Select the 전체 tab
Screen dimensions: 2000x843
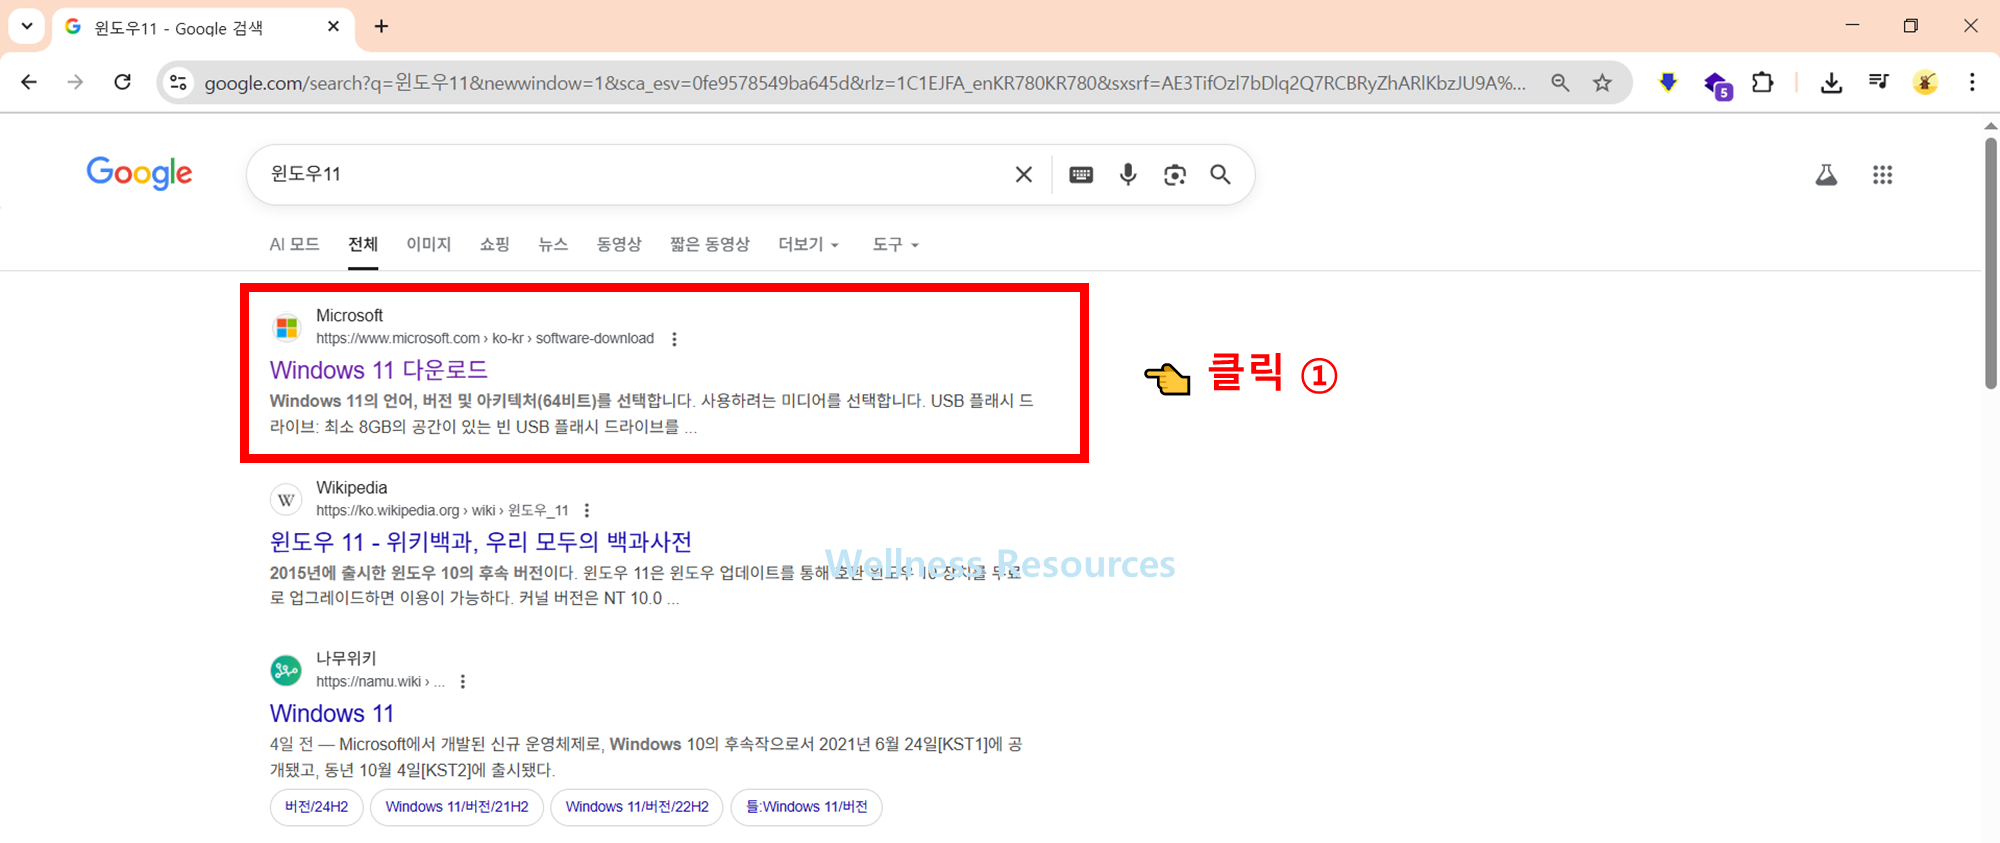point(363,244)
